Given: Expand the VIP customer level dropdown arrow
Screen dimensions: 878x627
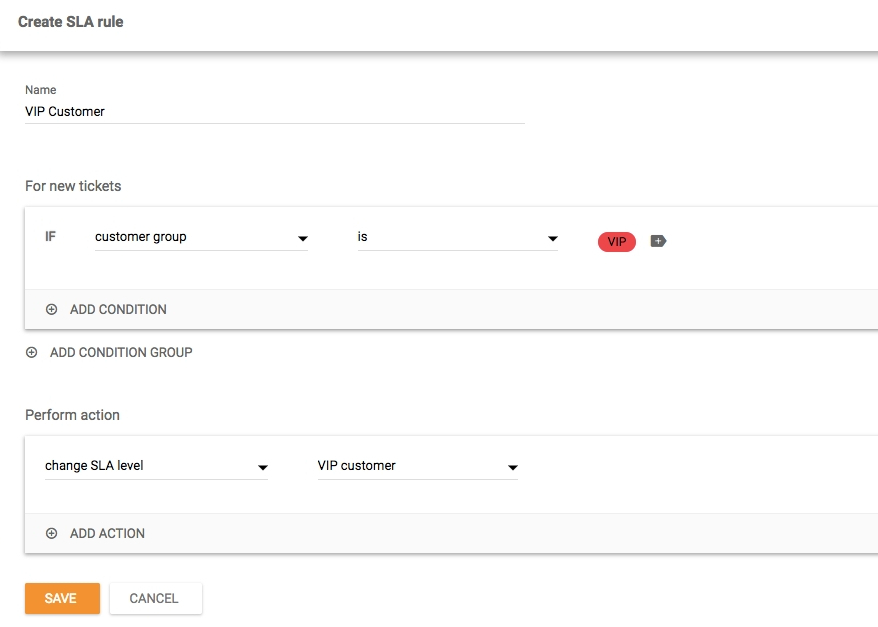Looking at the screenshot, I should pos(512,467).
